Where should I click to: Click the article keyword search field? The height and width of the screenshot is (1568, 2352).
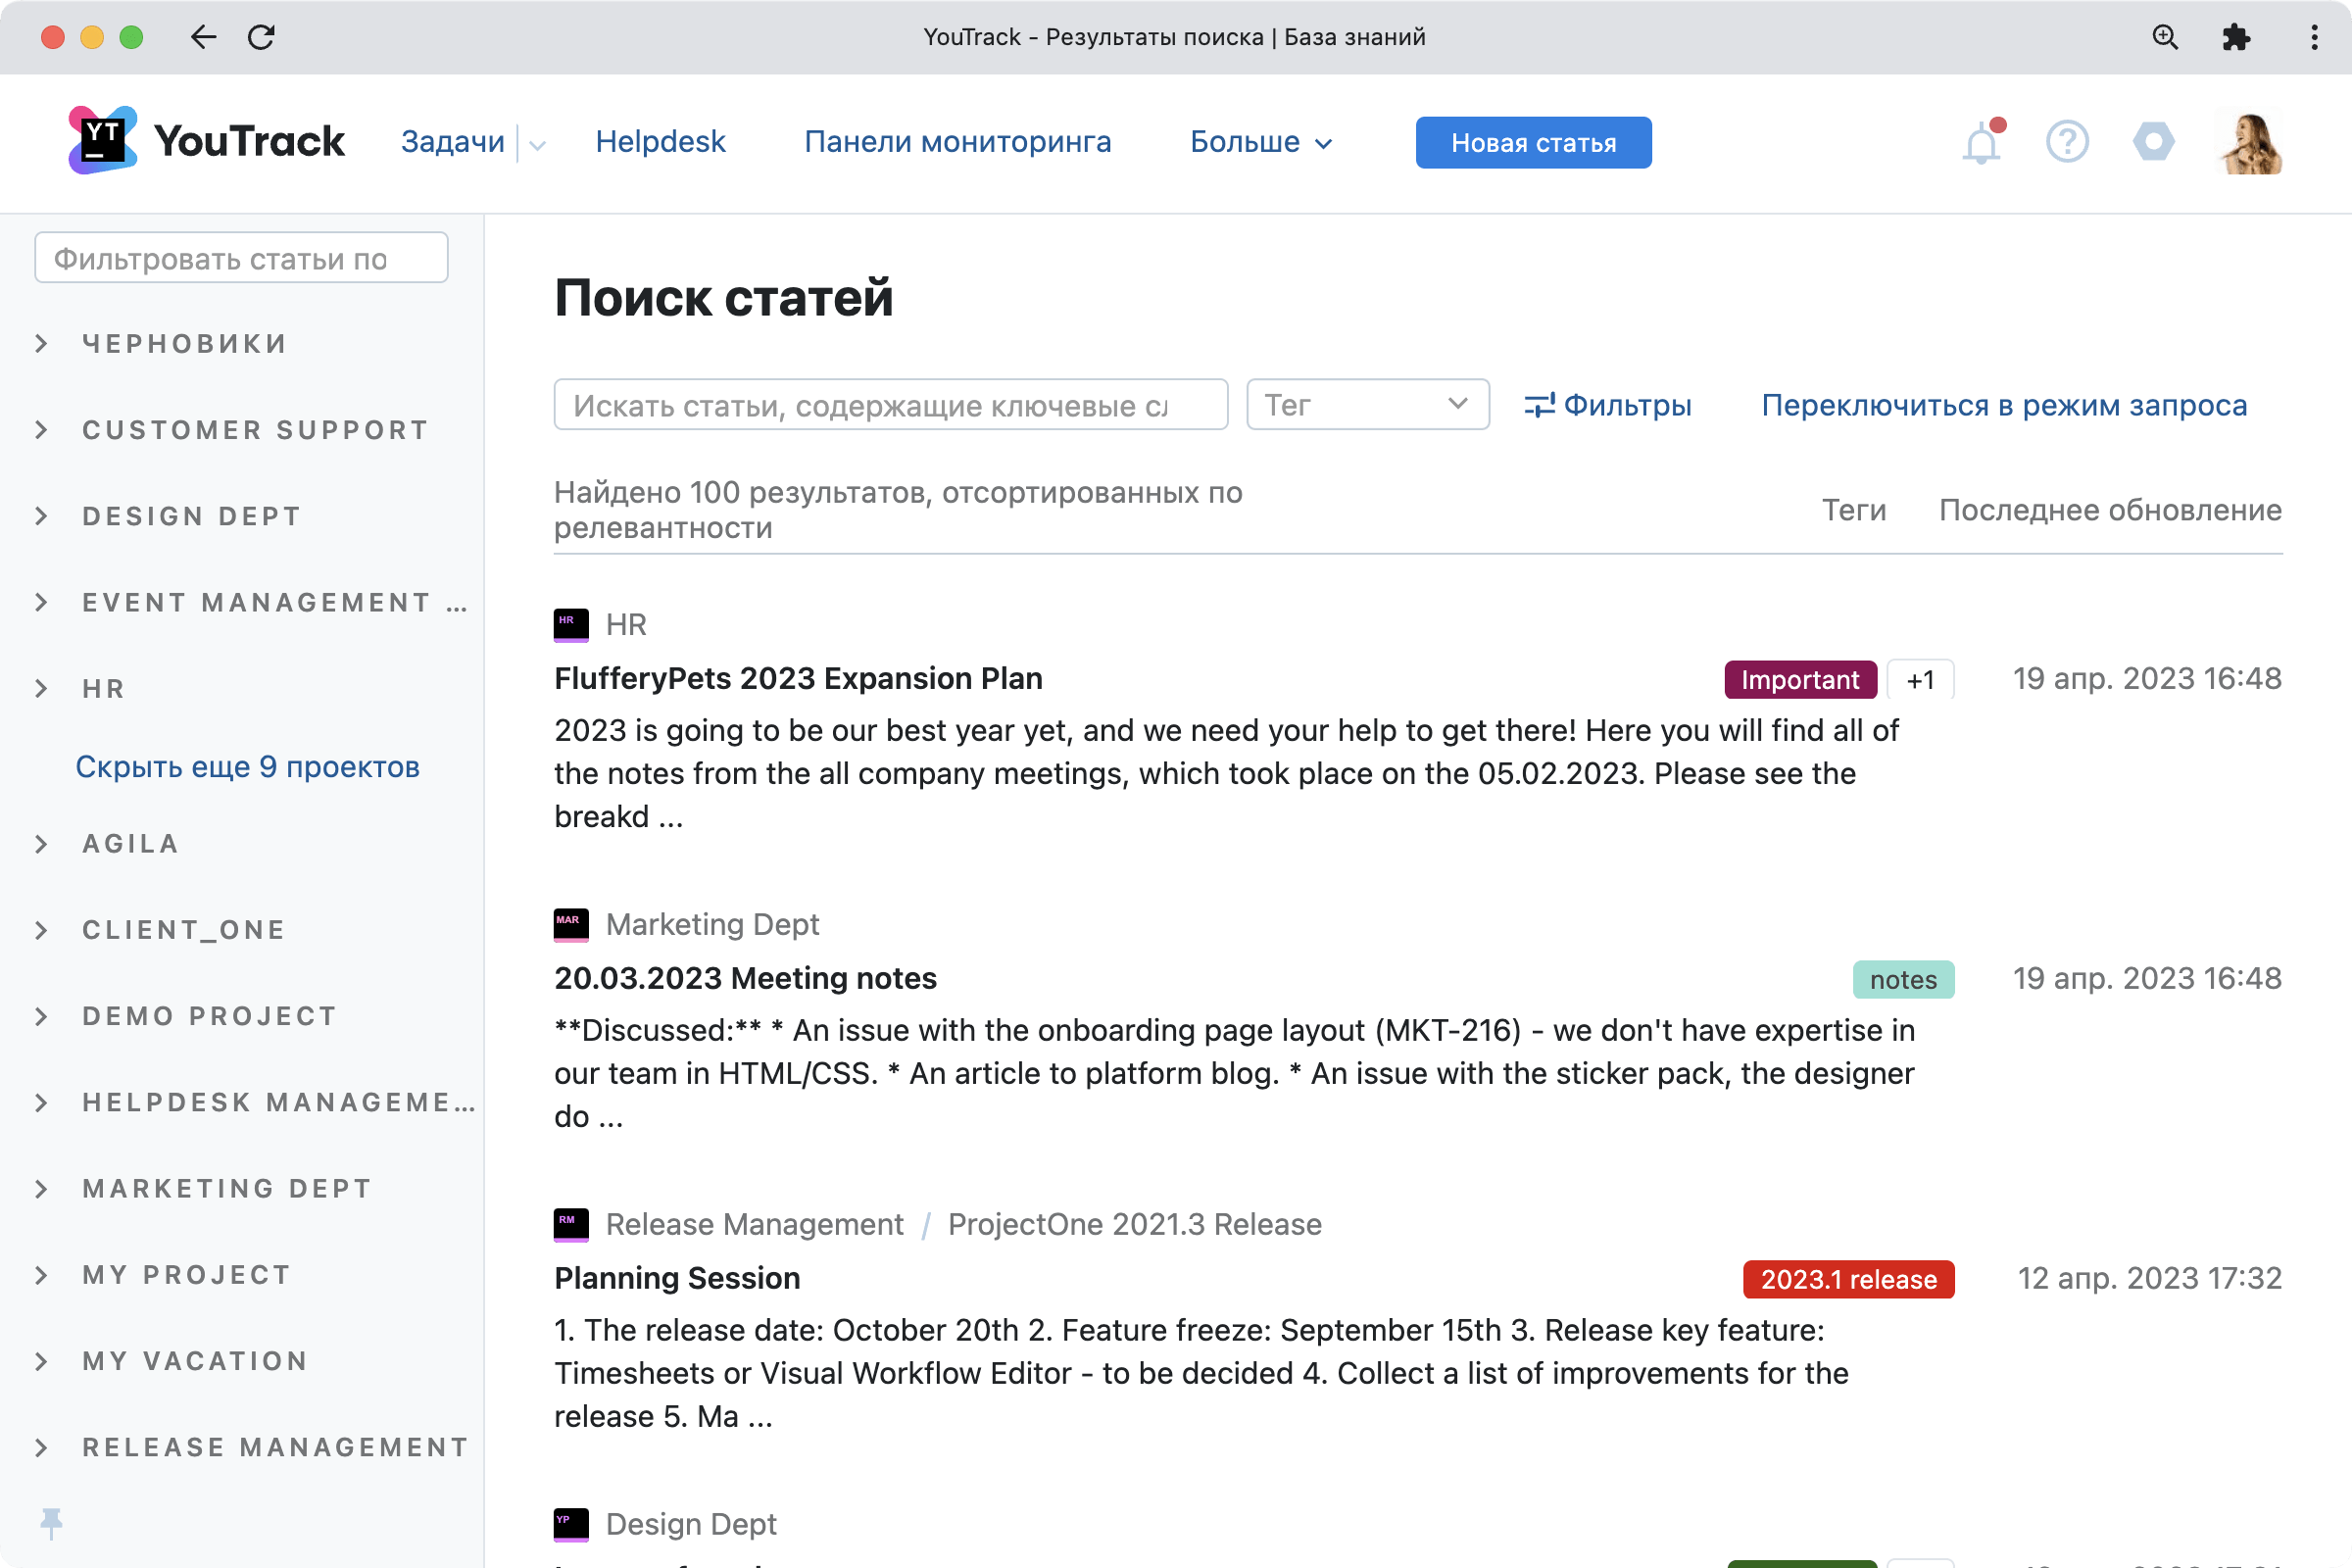coord(890,404)
